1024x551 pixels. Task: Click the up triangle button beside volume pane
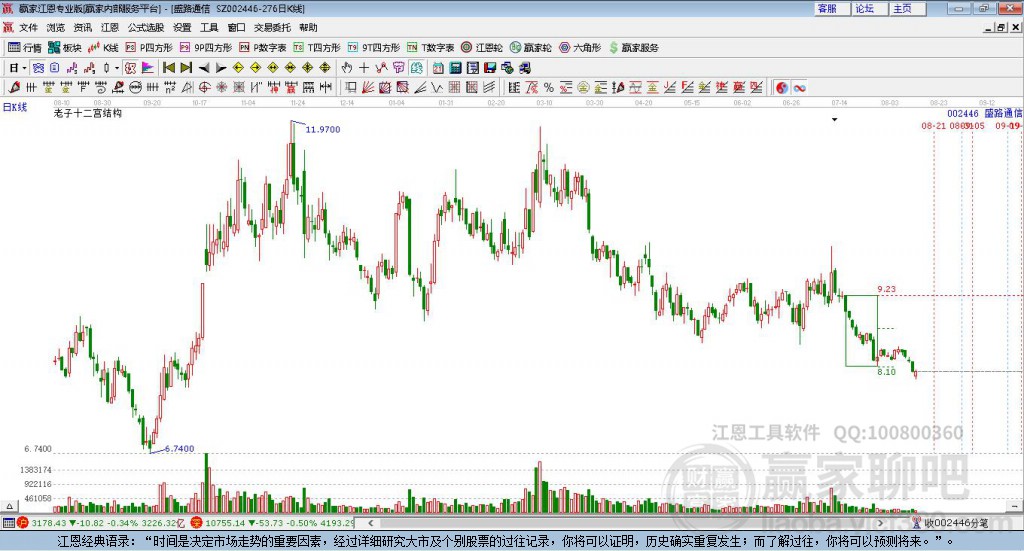click(9, 506)
